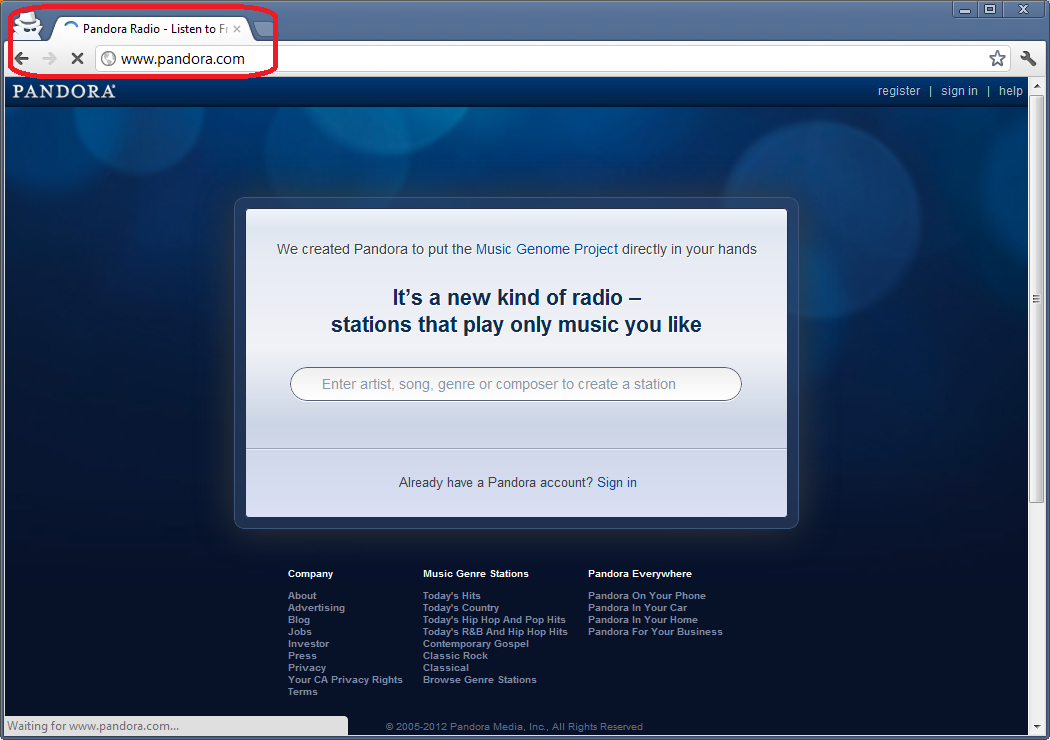Click the incognito spy icon
The image size is (1050, 740).
28,25
